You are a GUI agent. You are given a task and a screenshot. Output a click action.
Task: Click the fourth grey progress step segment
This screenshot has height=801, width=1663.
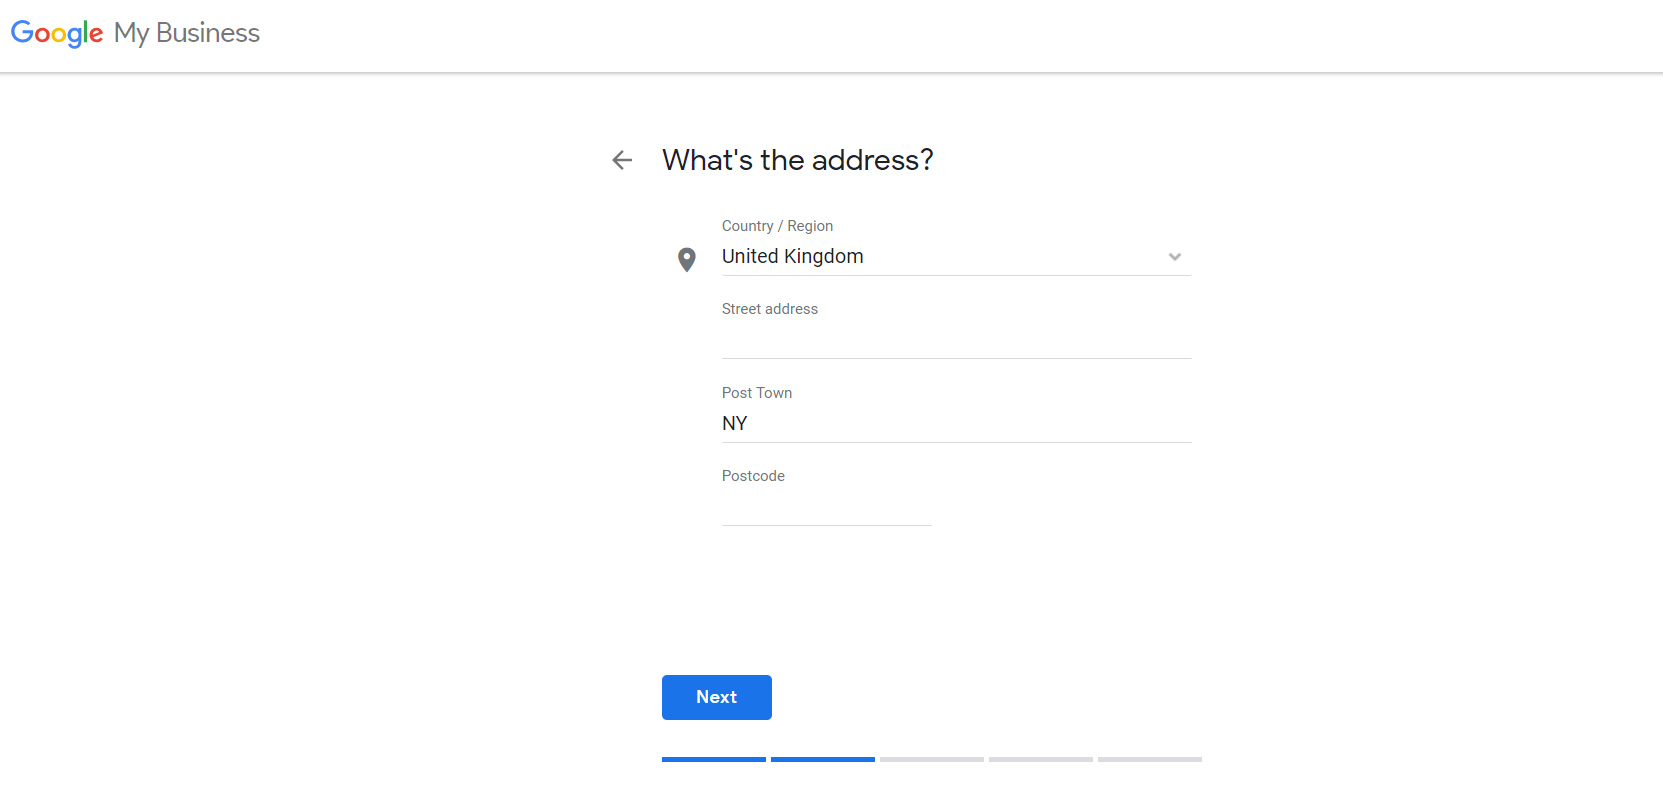[x=1041, y=759]
